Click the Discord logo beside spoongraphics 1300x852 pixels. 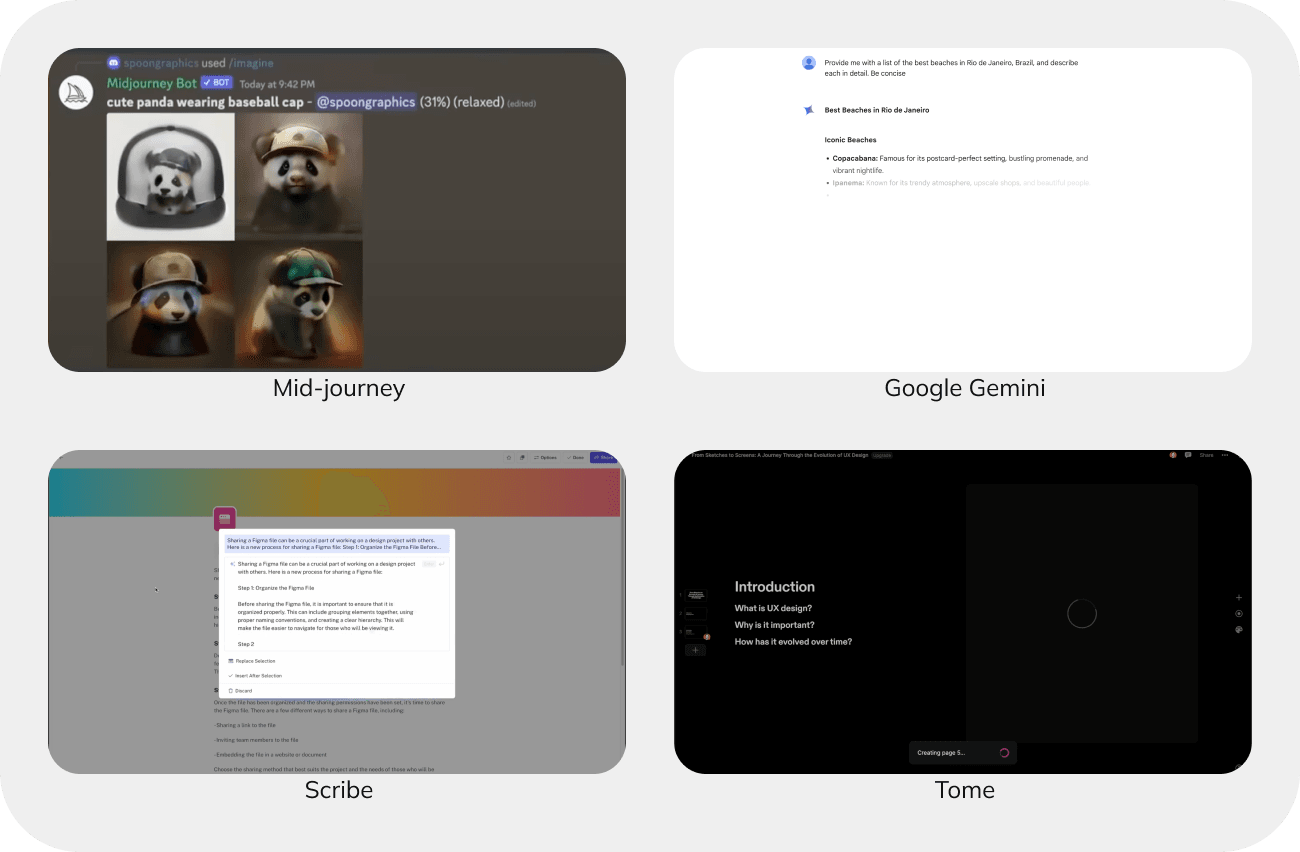113,63
